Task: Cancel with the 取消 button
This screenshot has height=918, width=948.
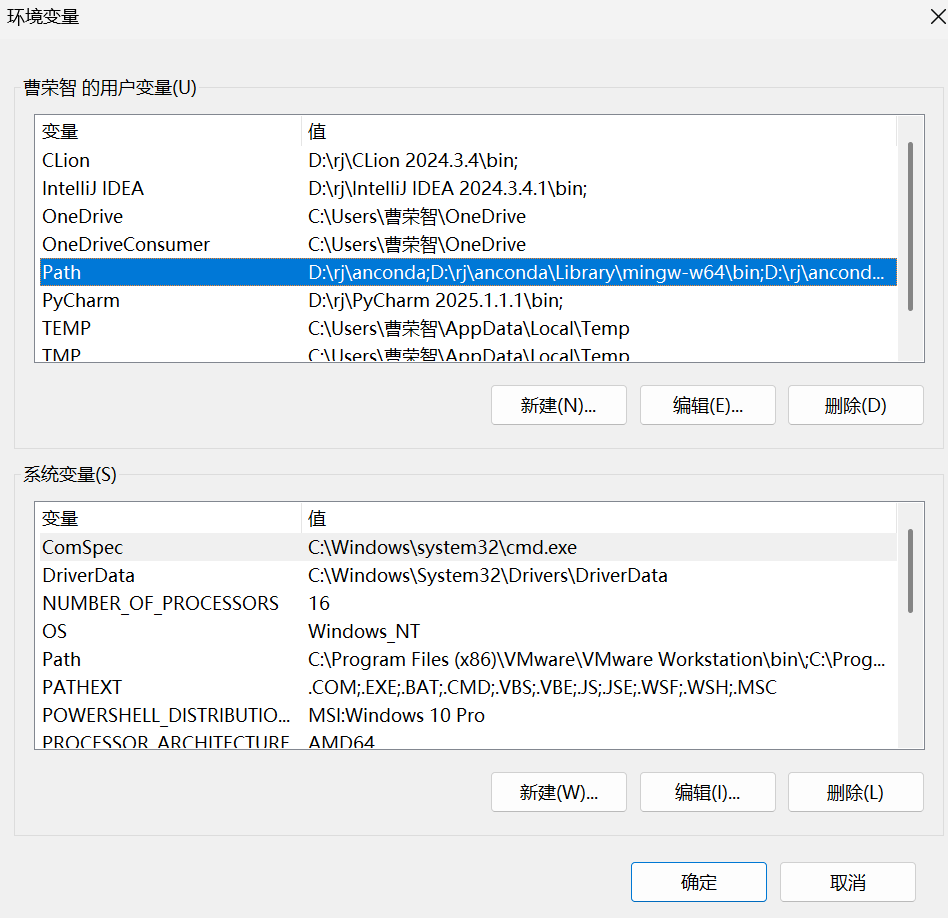Action: [848, 882]
